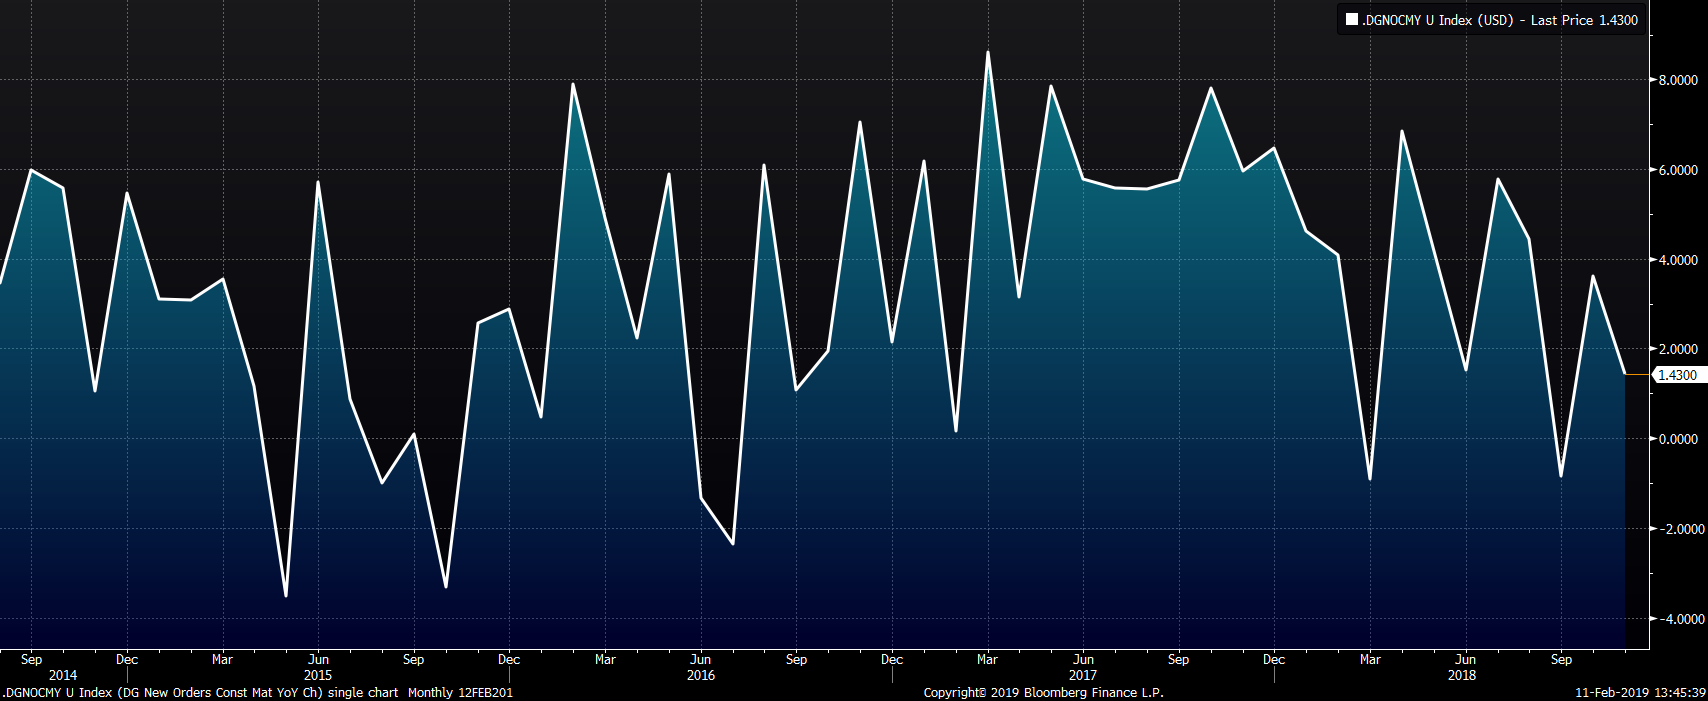The height and width of the screenshot is (701, 1708).
Task: Select the 2015 year label on the timeline
Action: point(317,675)
